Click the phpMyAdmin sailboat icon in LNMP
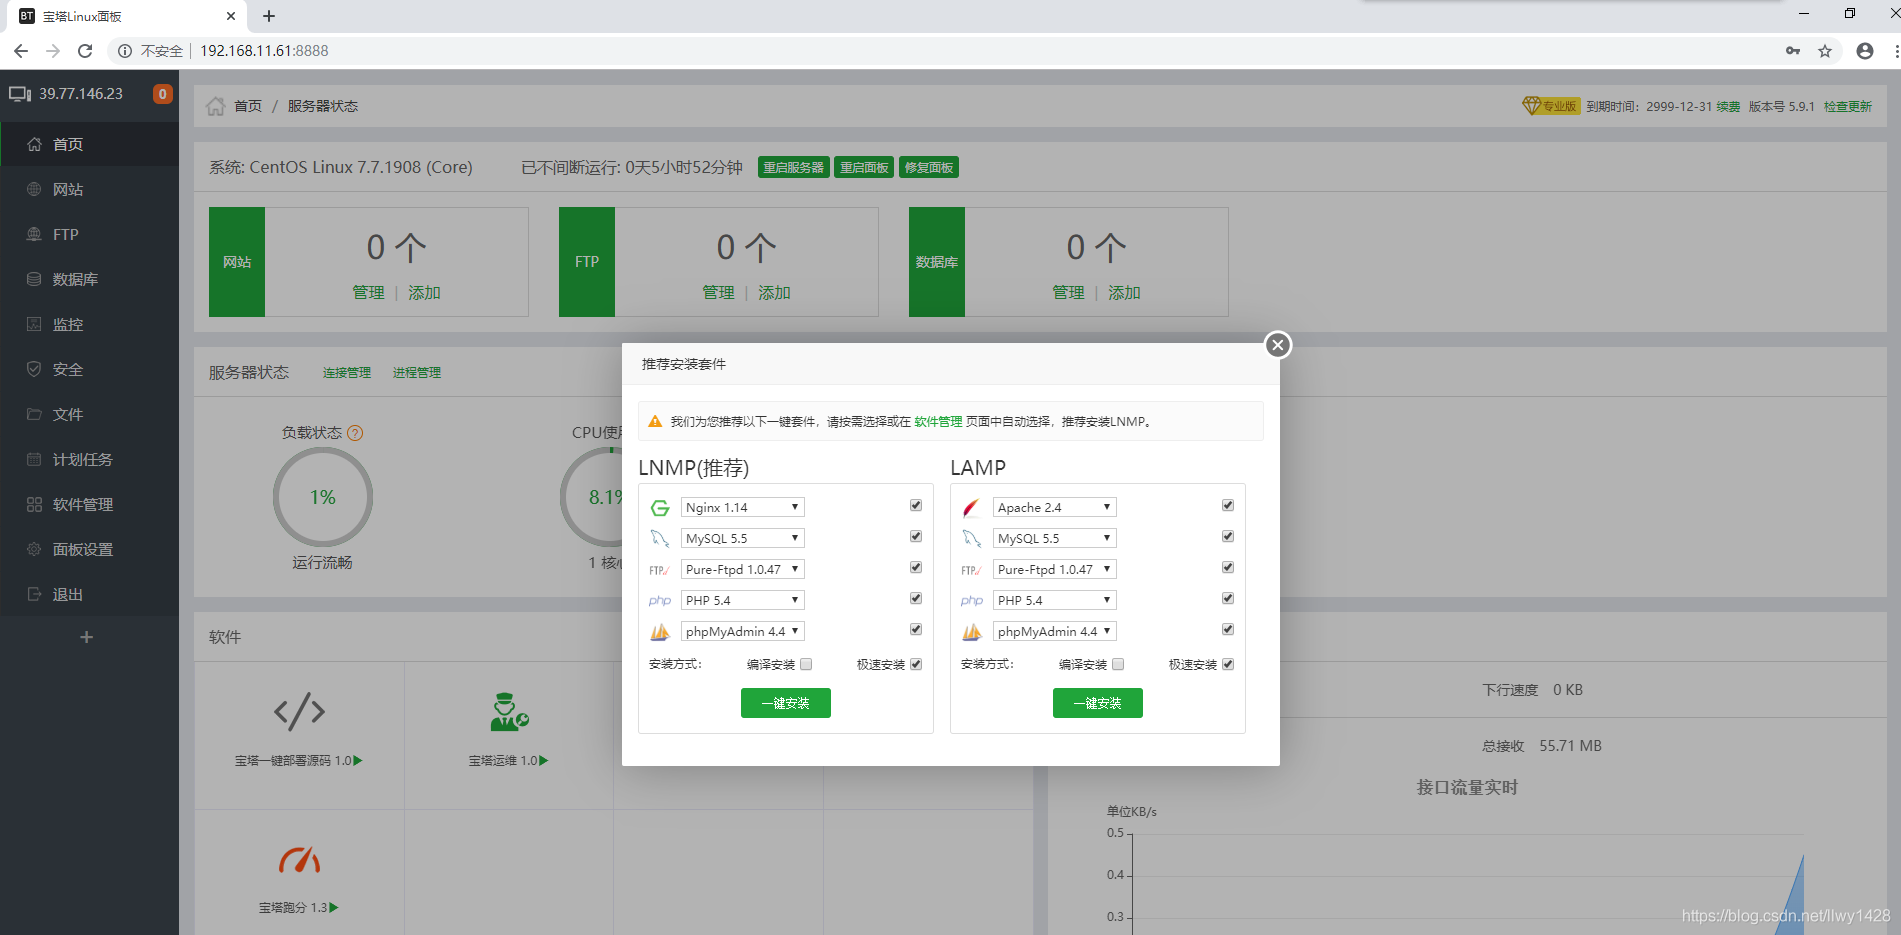The height and width of the screenshot is (935, 1901). point(660,632)
